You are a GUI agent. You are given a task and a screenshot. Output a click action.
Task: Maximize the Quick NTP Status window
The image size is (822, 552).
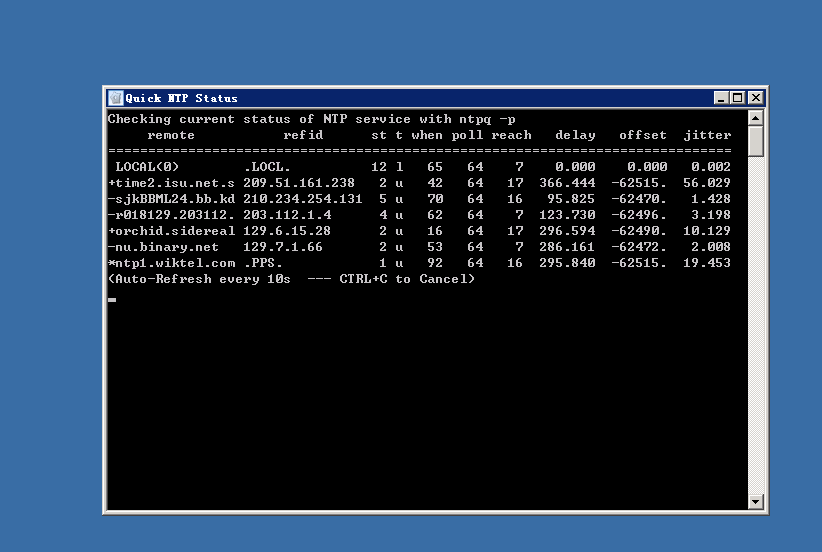click(x=738, y=98)
